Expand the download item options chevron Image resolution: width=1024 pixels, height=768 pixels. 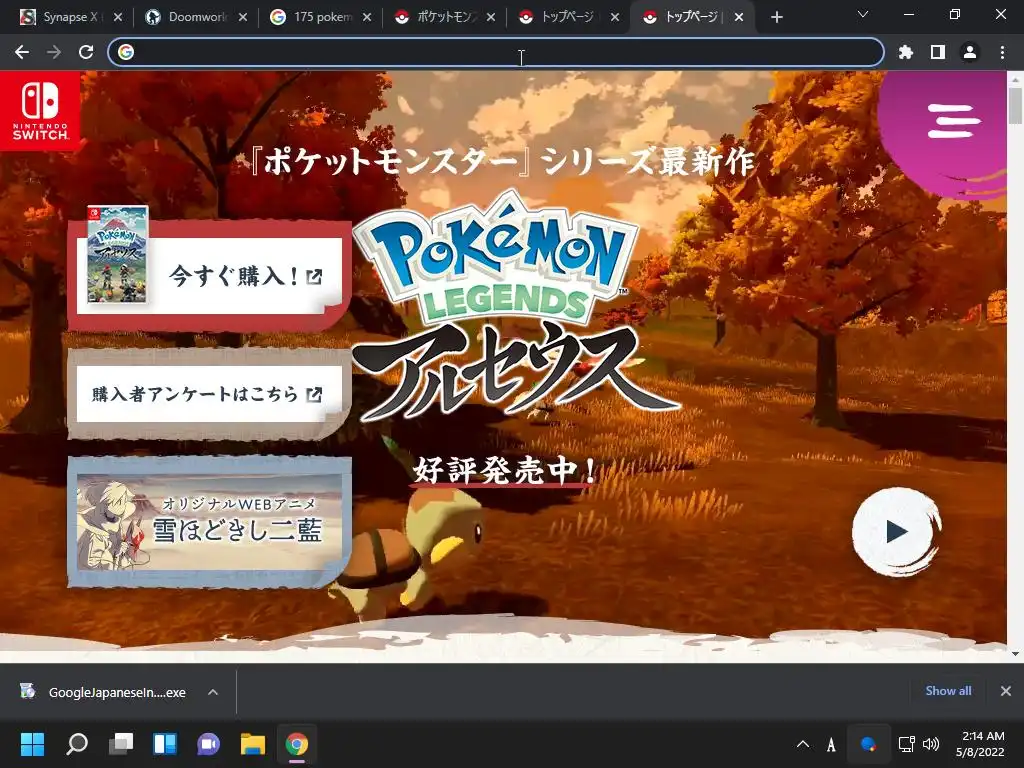[213, 692]
